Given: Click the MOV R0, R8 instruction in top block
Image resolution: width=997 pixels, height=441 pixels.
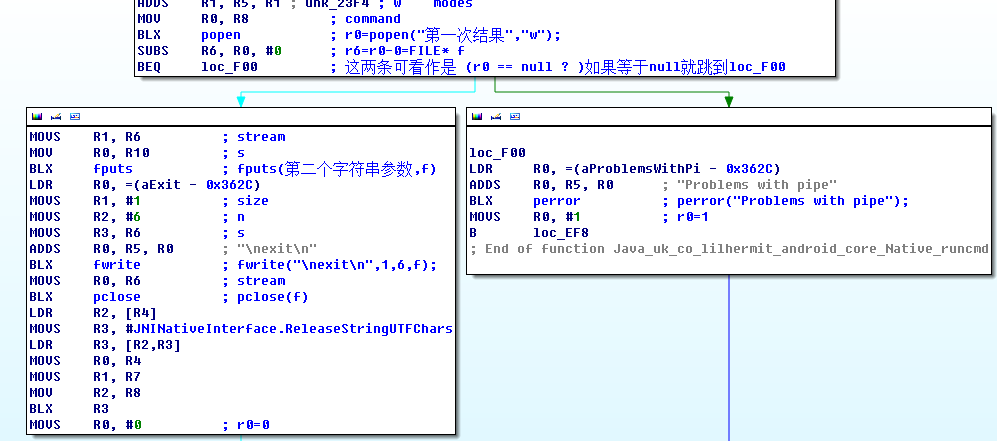Looking at the screenshot, I should click(x=193, y=19).
